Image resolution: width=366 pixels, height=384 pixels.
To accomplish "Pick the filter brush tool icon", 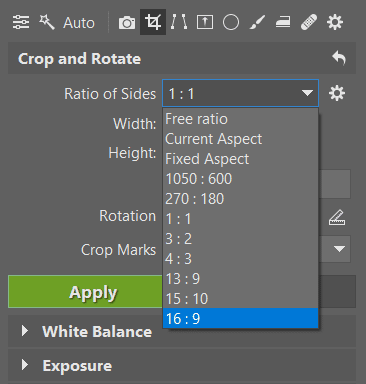I will (x=257, y=22).
